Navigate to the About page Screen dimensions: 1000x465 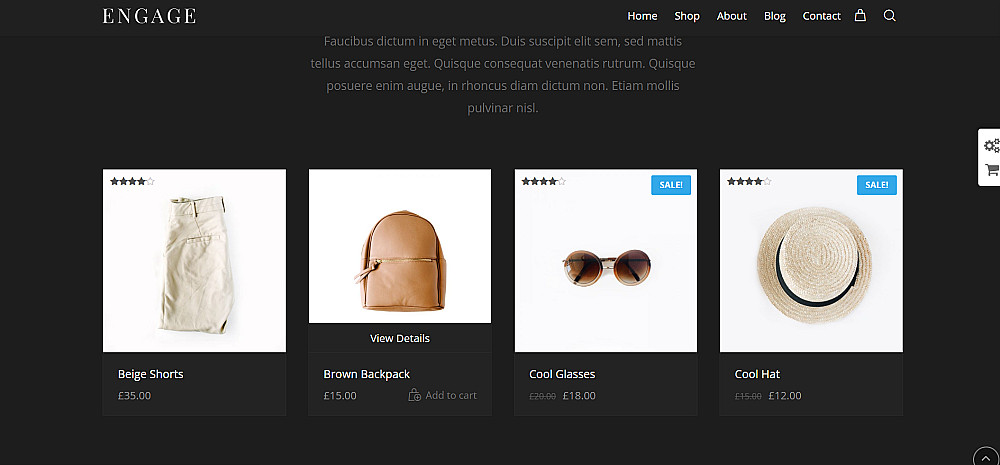(732, 16)
